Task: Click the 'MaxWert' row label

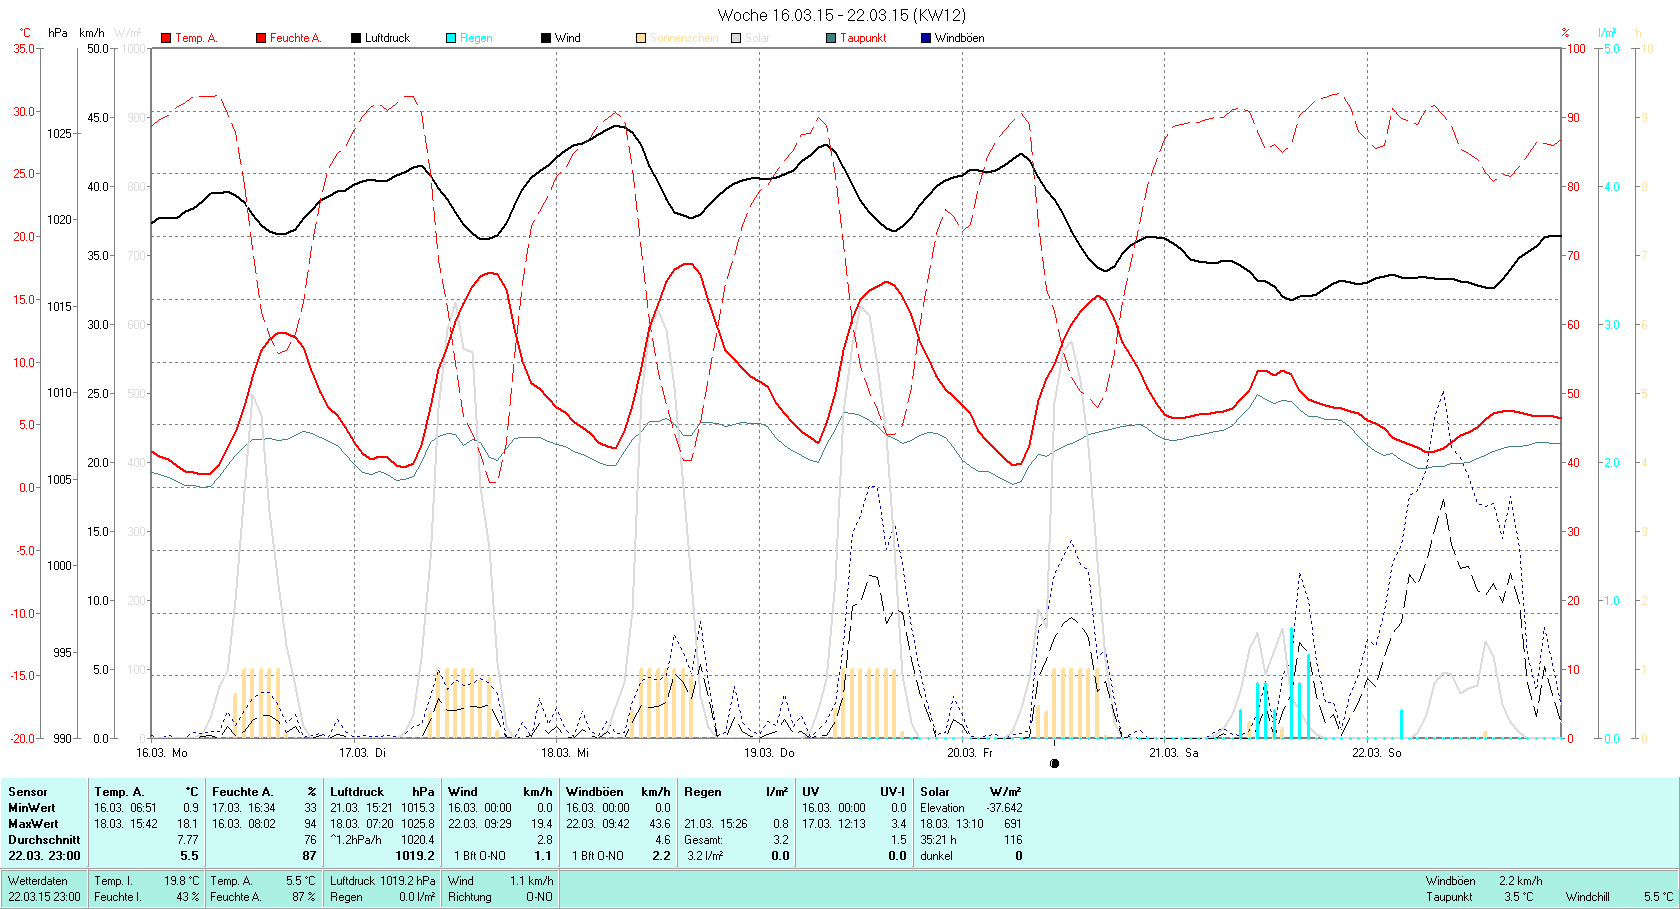Action: tap(33, 824)
